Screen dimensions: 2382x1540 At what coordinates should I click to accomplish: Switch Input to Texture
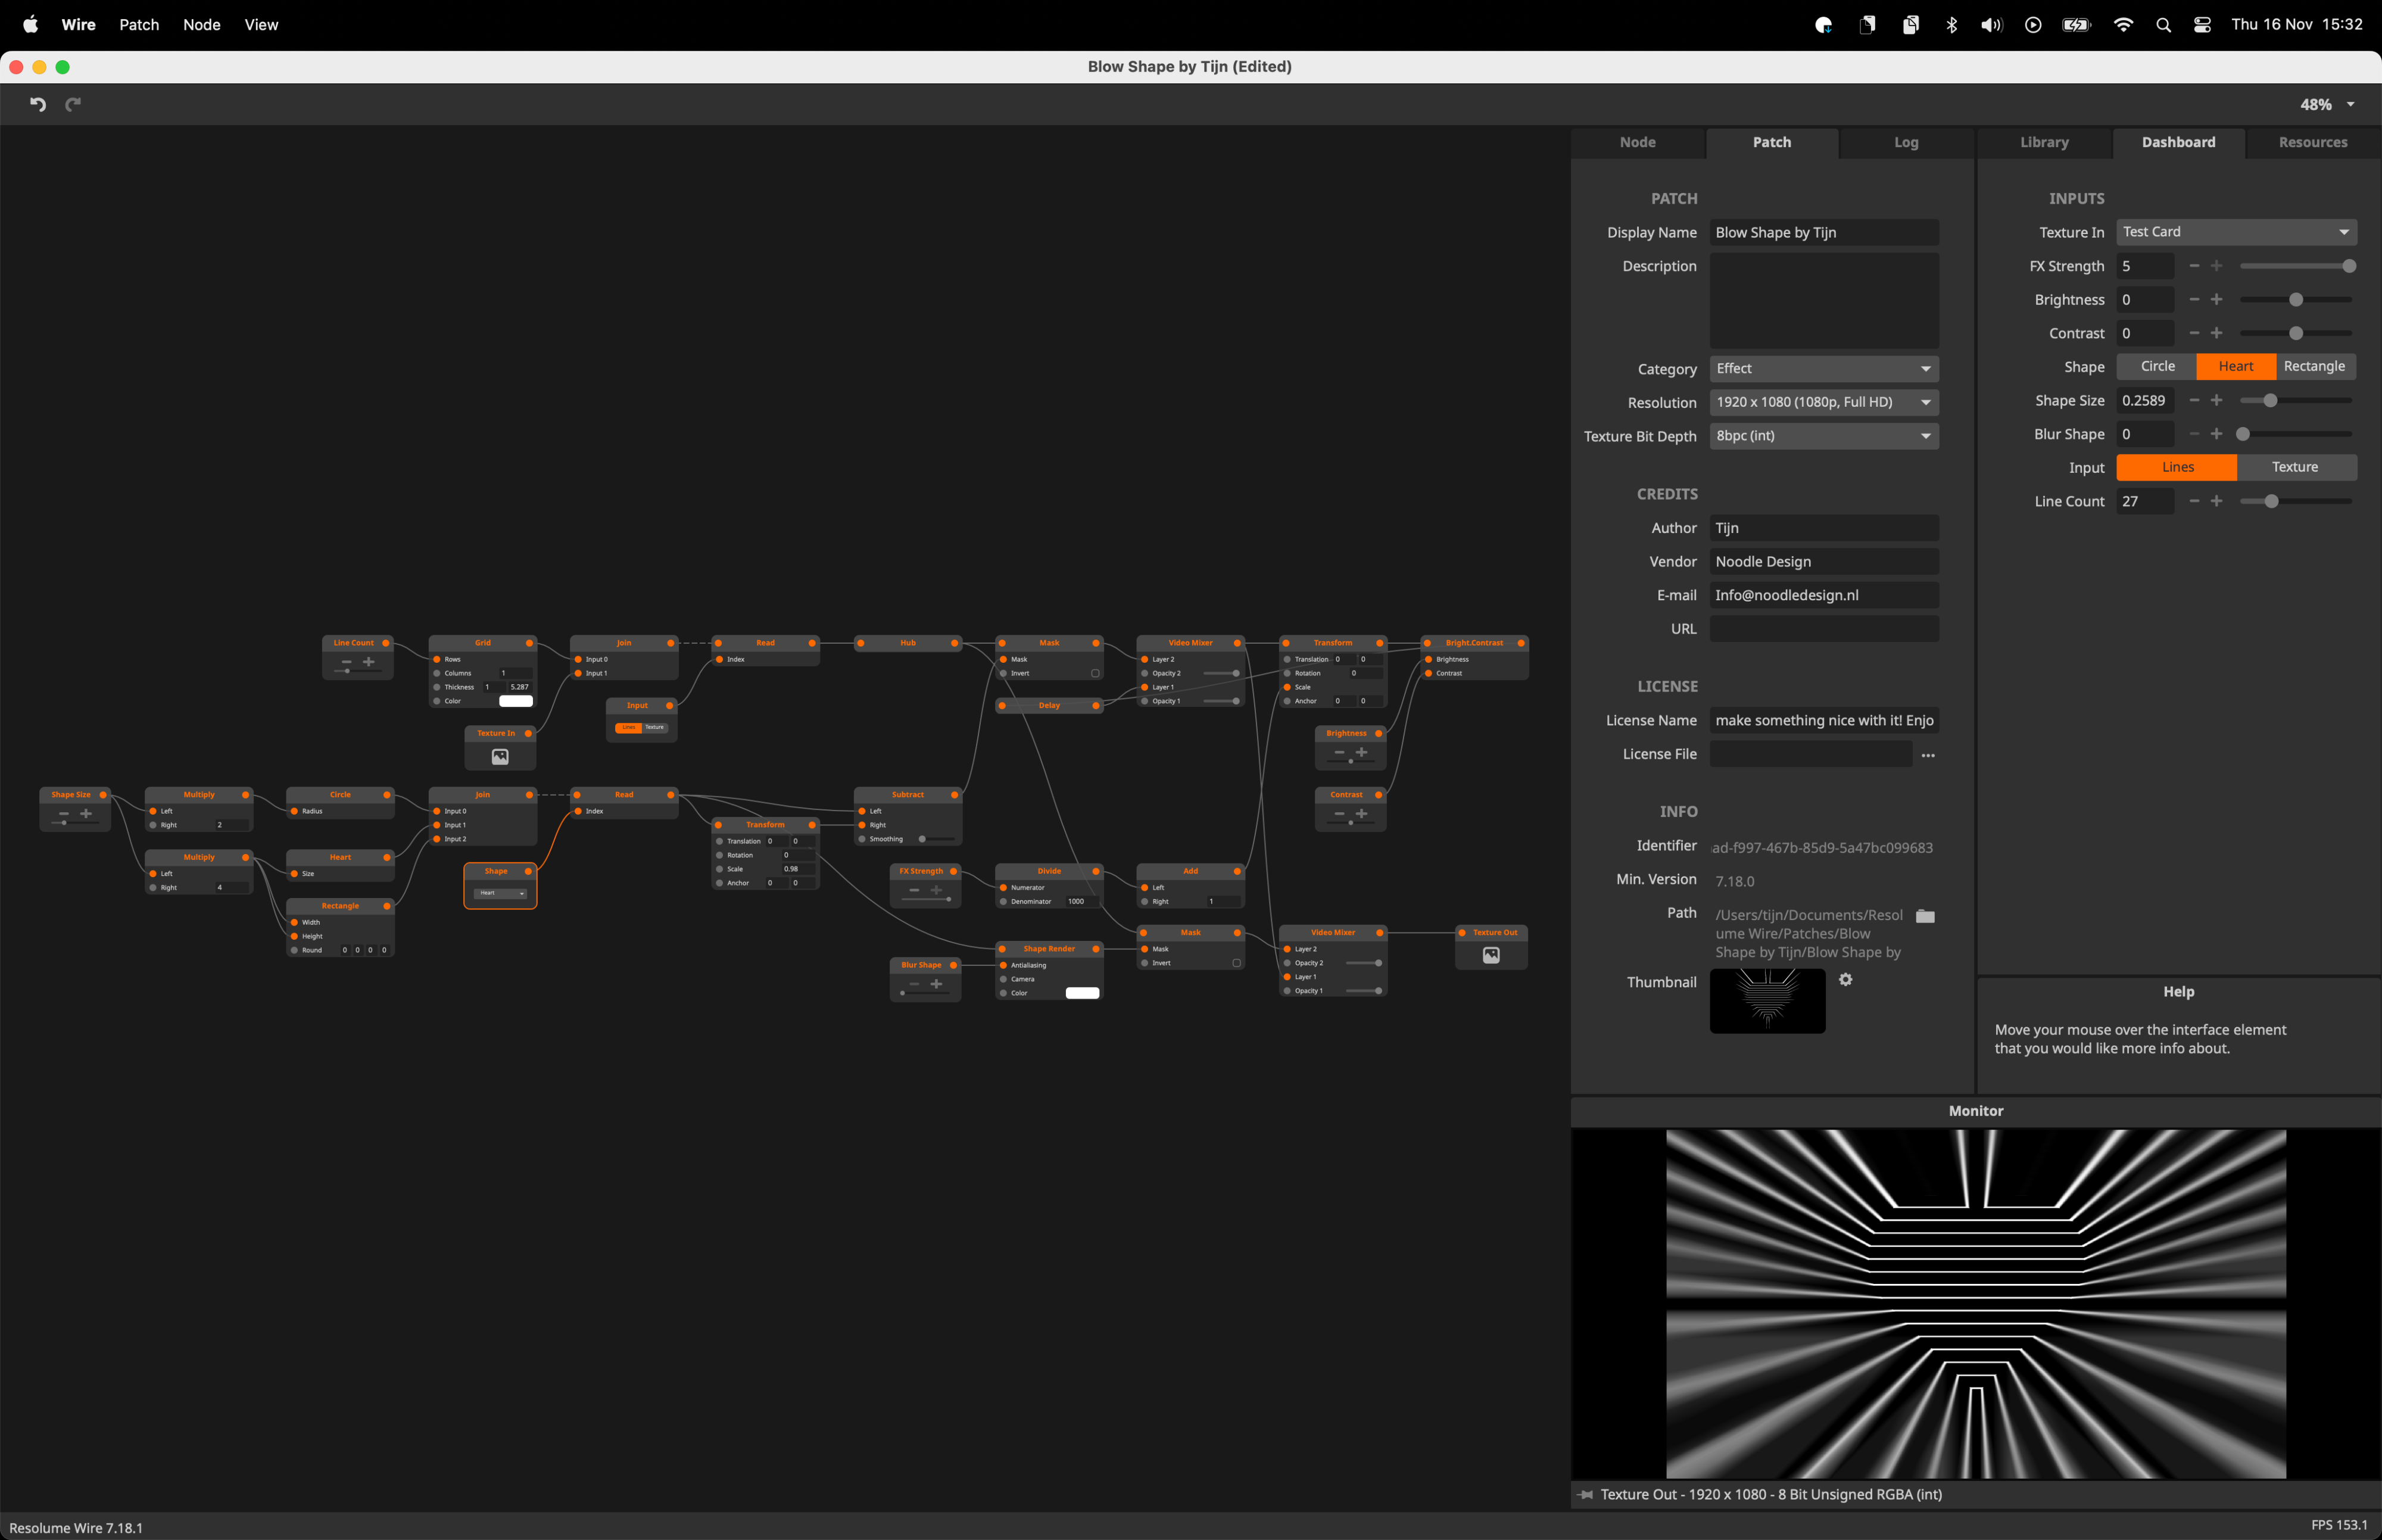click(x=2294, y=467)
